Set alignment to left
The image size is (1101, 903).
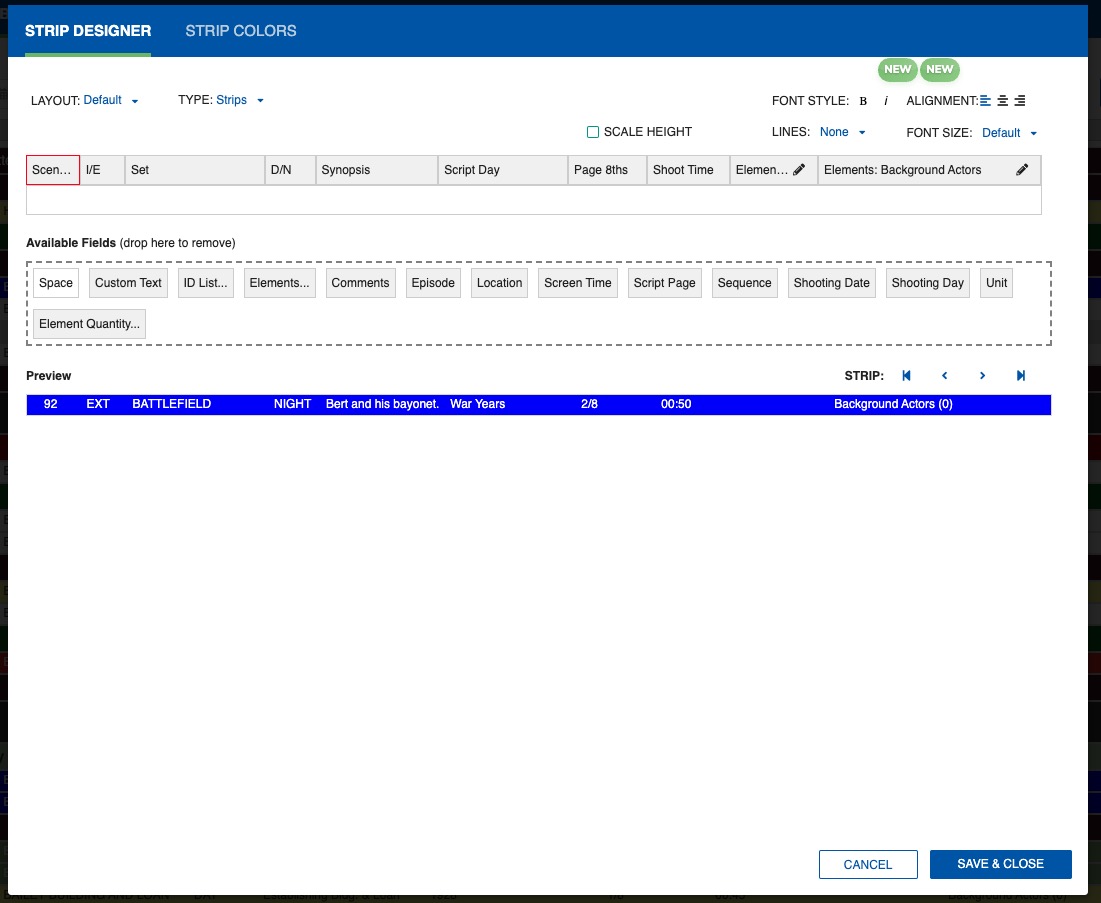986,101
